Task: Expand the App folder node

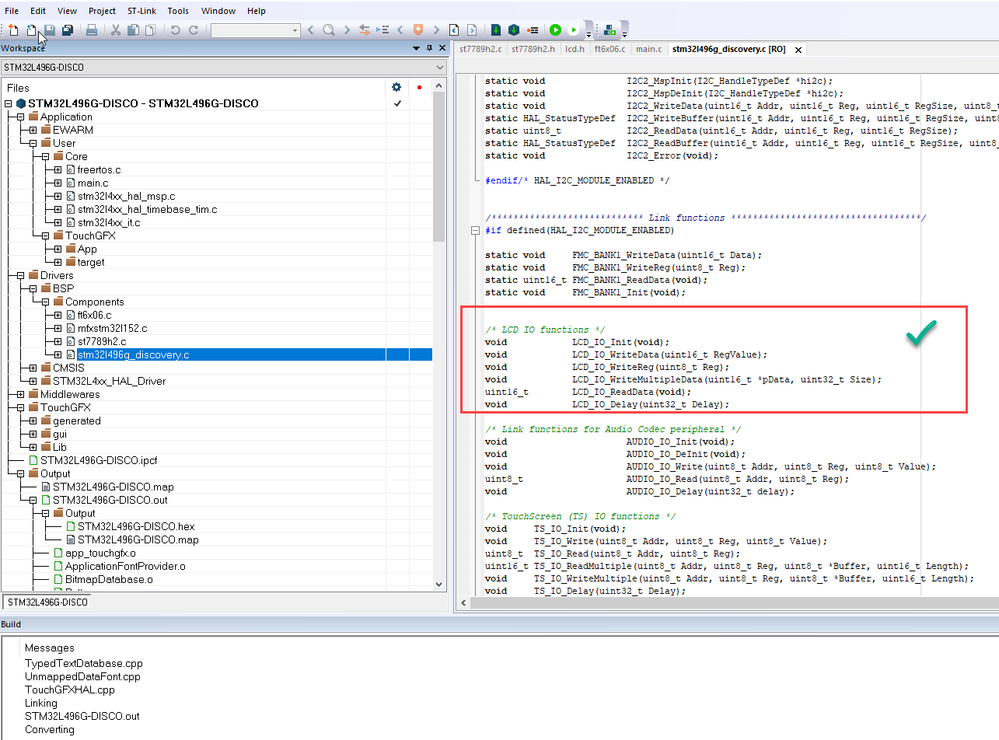Action: click(57, 249)
